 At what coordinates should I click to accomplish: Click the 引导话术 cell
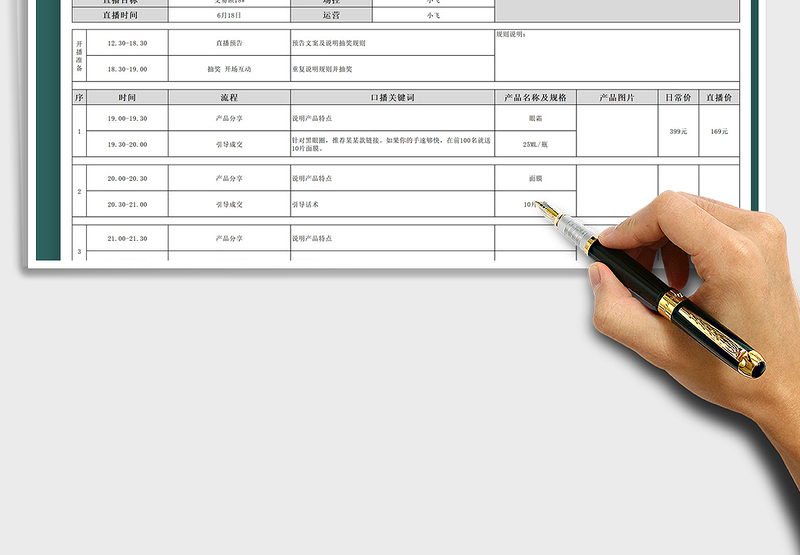(392, 204)
